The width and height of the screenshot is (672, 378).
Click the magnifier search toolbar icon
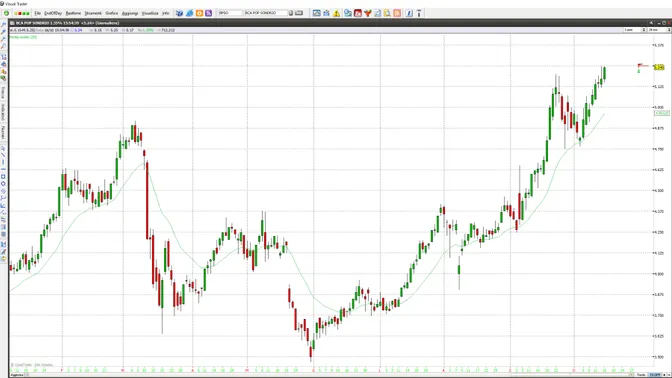pos(387,13)
